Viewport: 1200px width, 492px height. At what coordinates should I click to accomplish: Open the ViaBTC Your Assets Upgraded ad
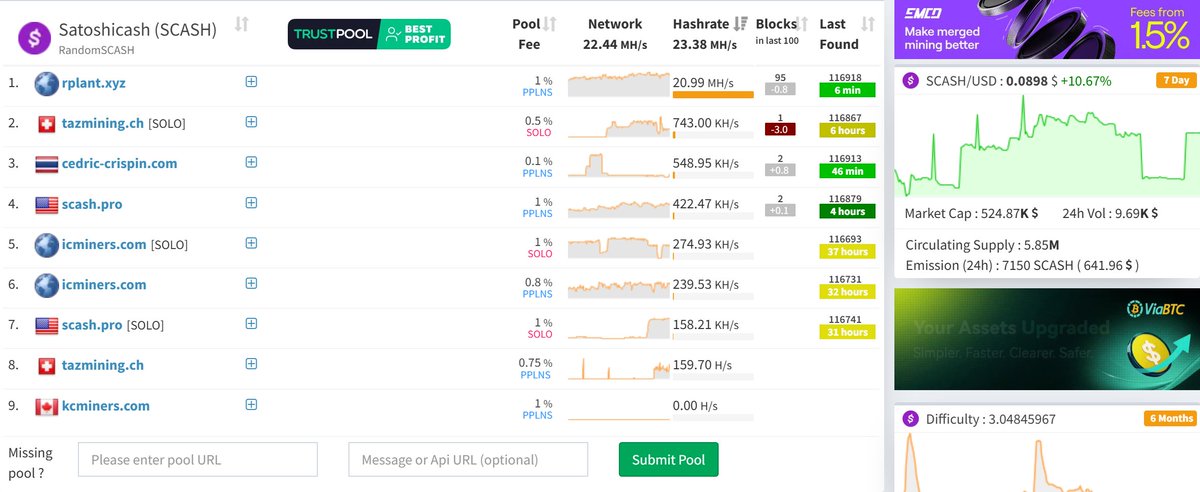point(1045,339)
